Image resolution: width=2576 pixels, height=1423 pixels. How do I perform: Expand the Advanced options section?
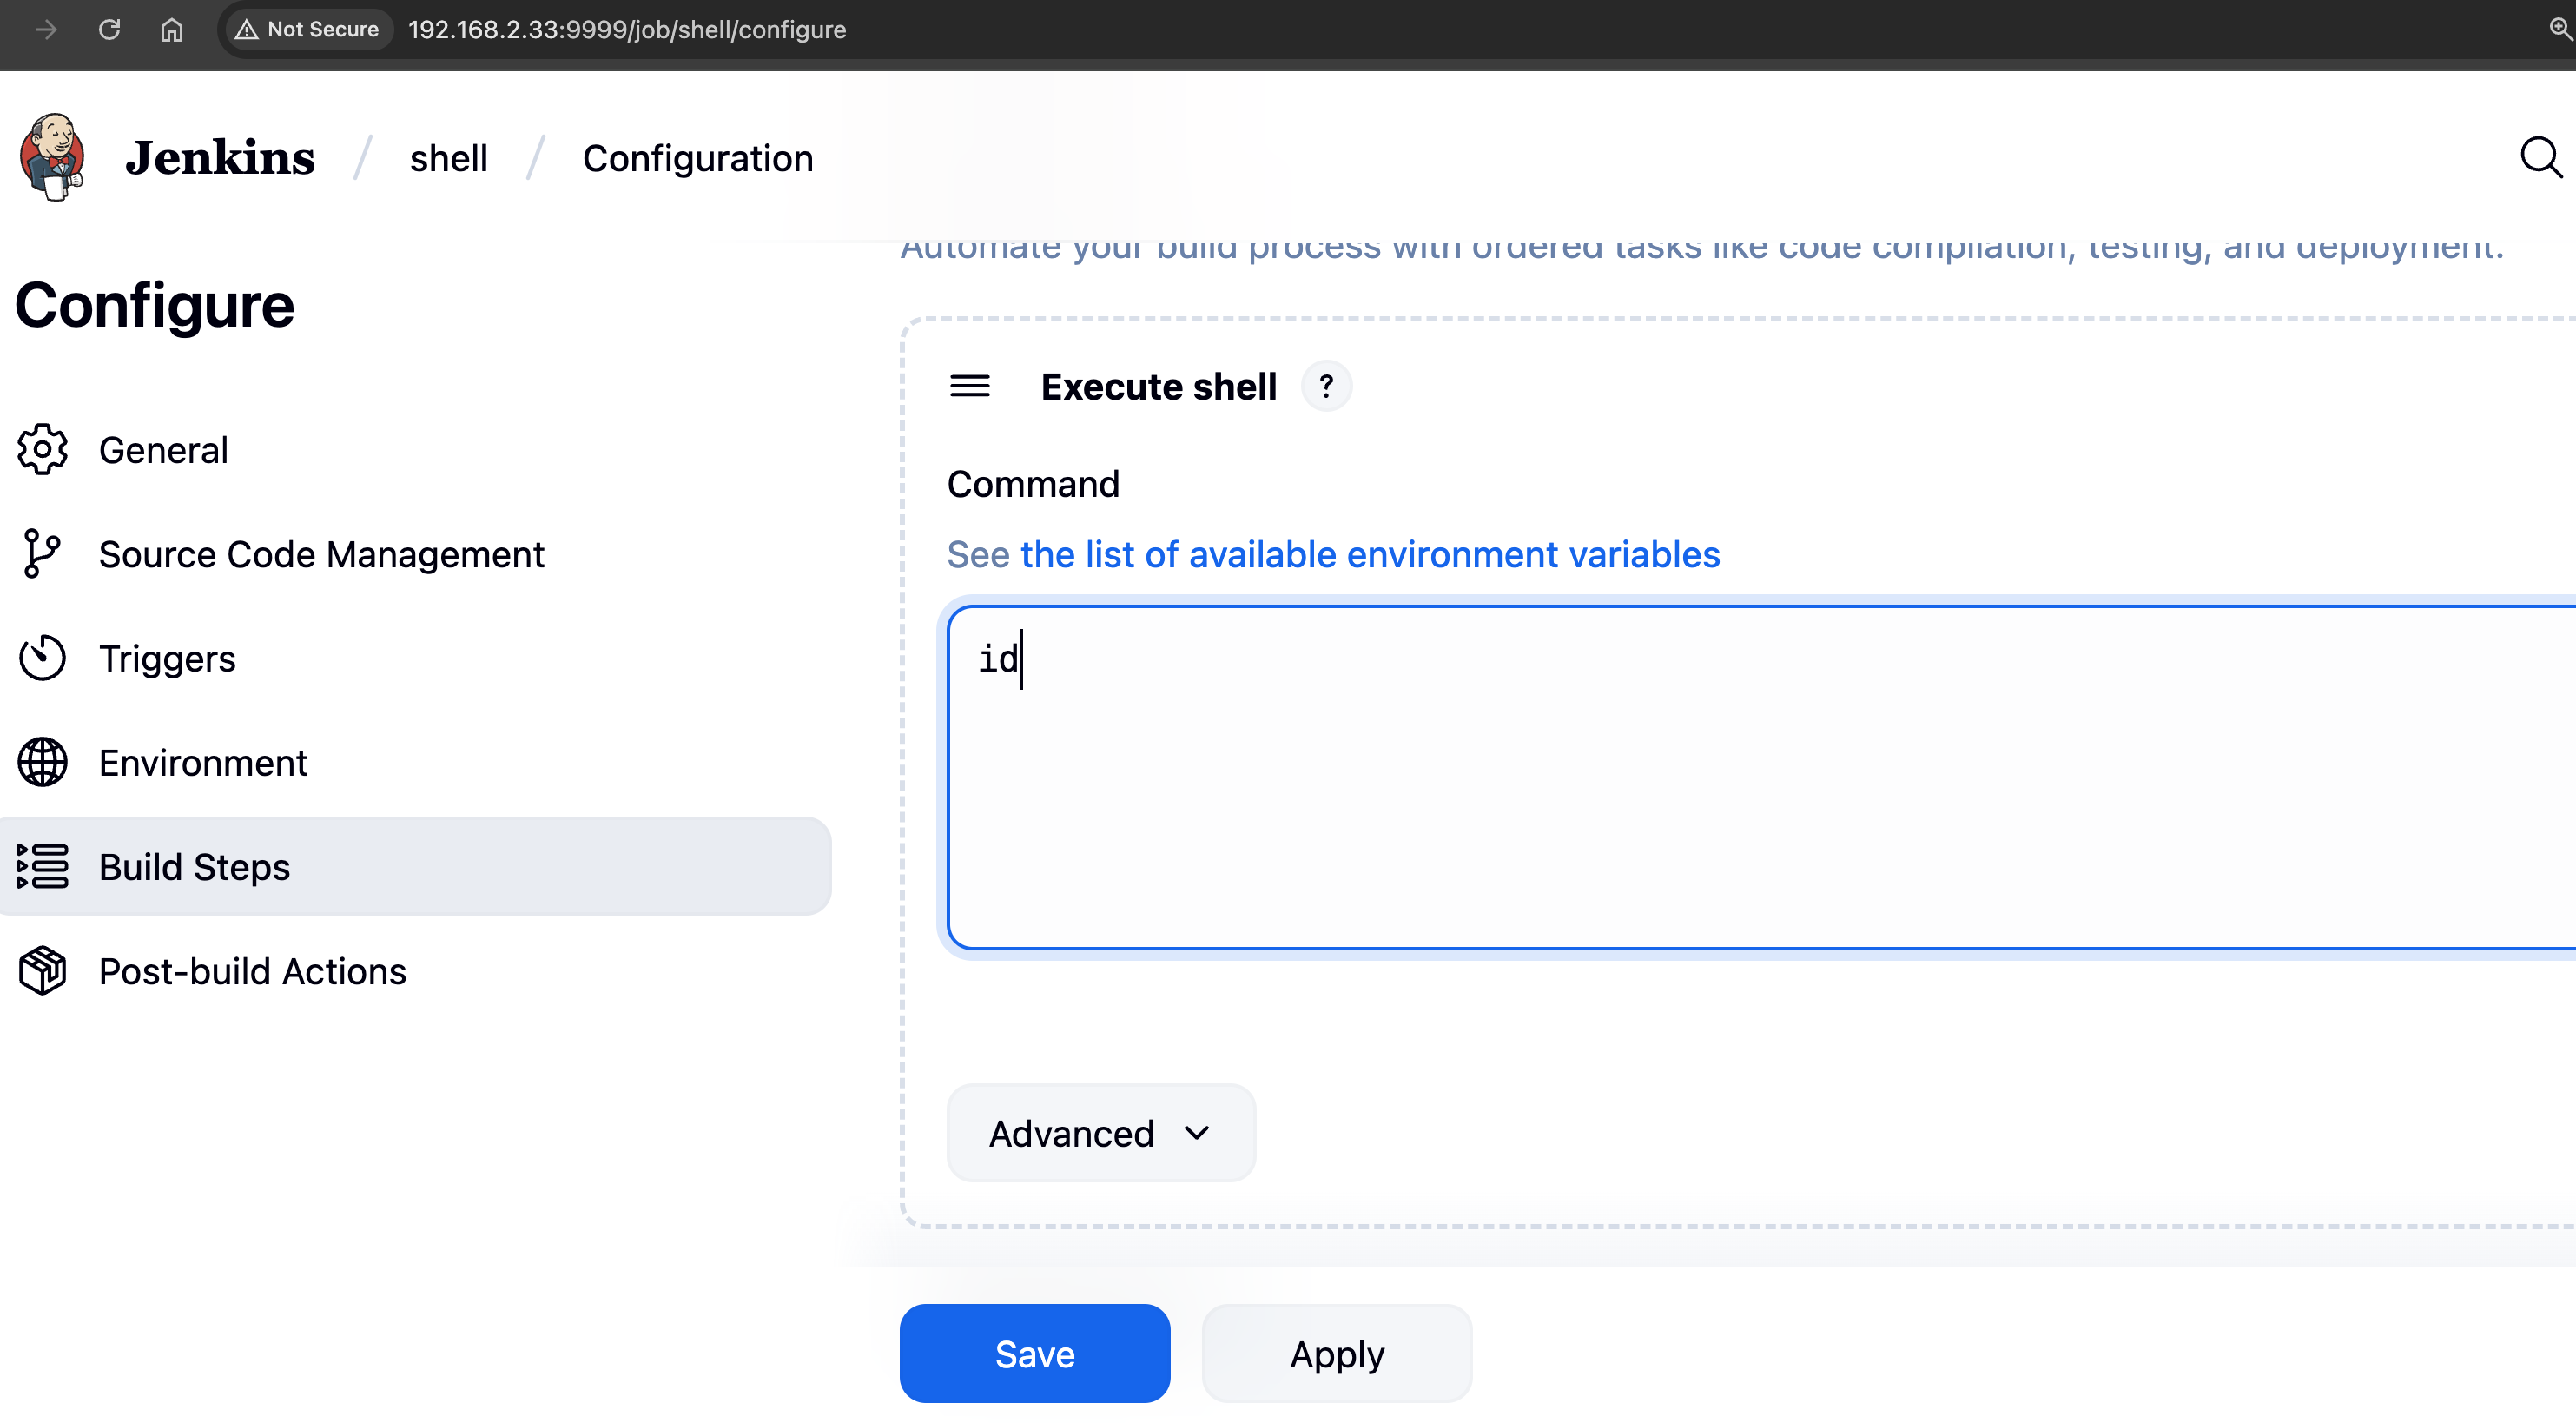coord(1100,1133)
